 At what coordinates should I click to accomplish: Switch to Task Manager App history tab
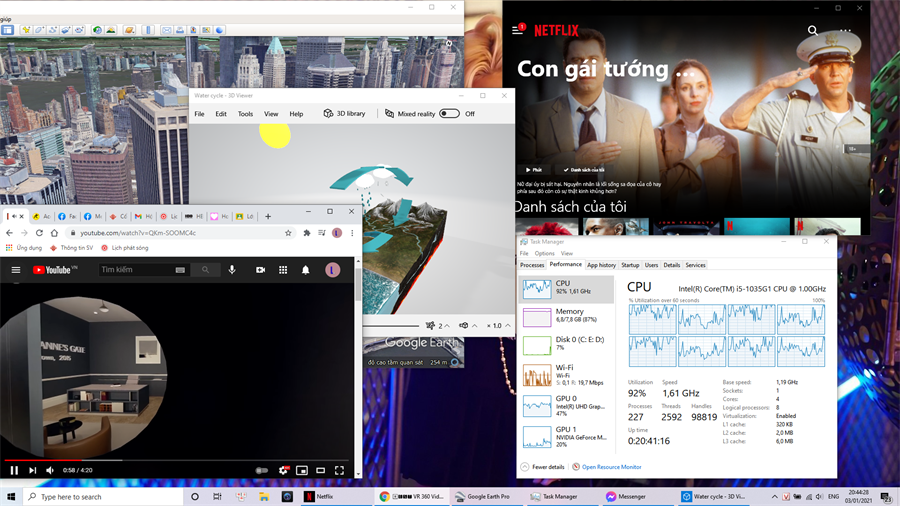tap(601, 265)
